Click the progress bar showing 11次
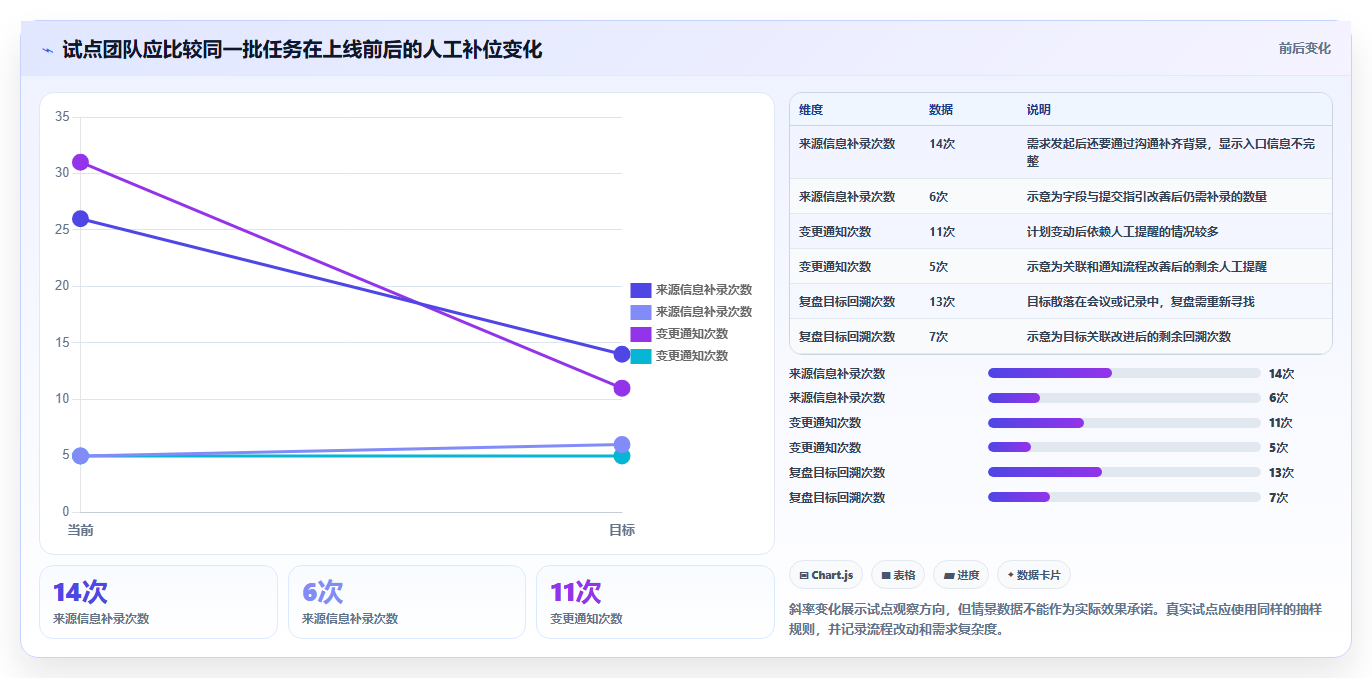The height and width of the screenshot is (678, 1372). (1124, 423)
